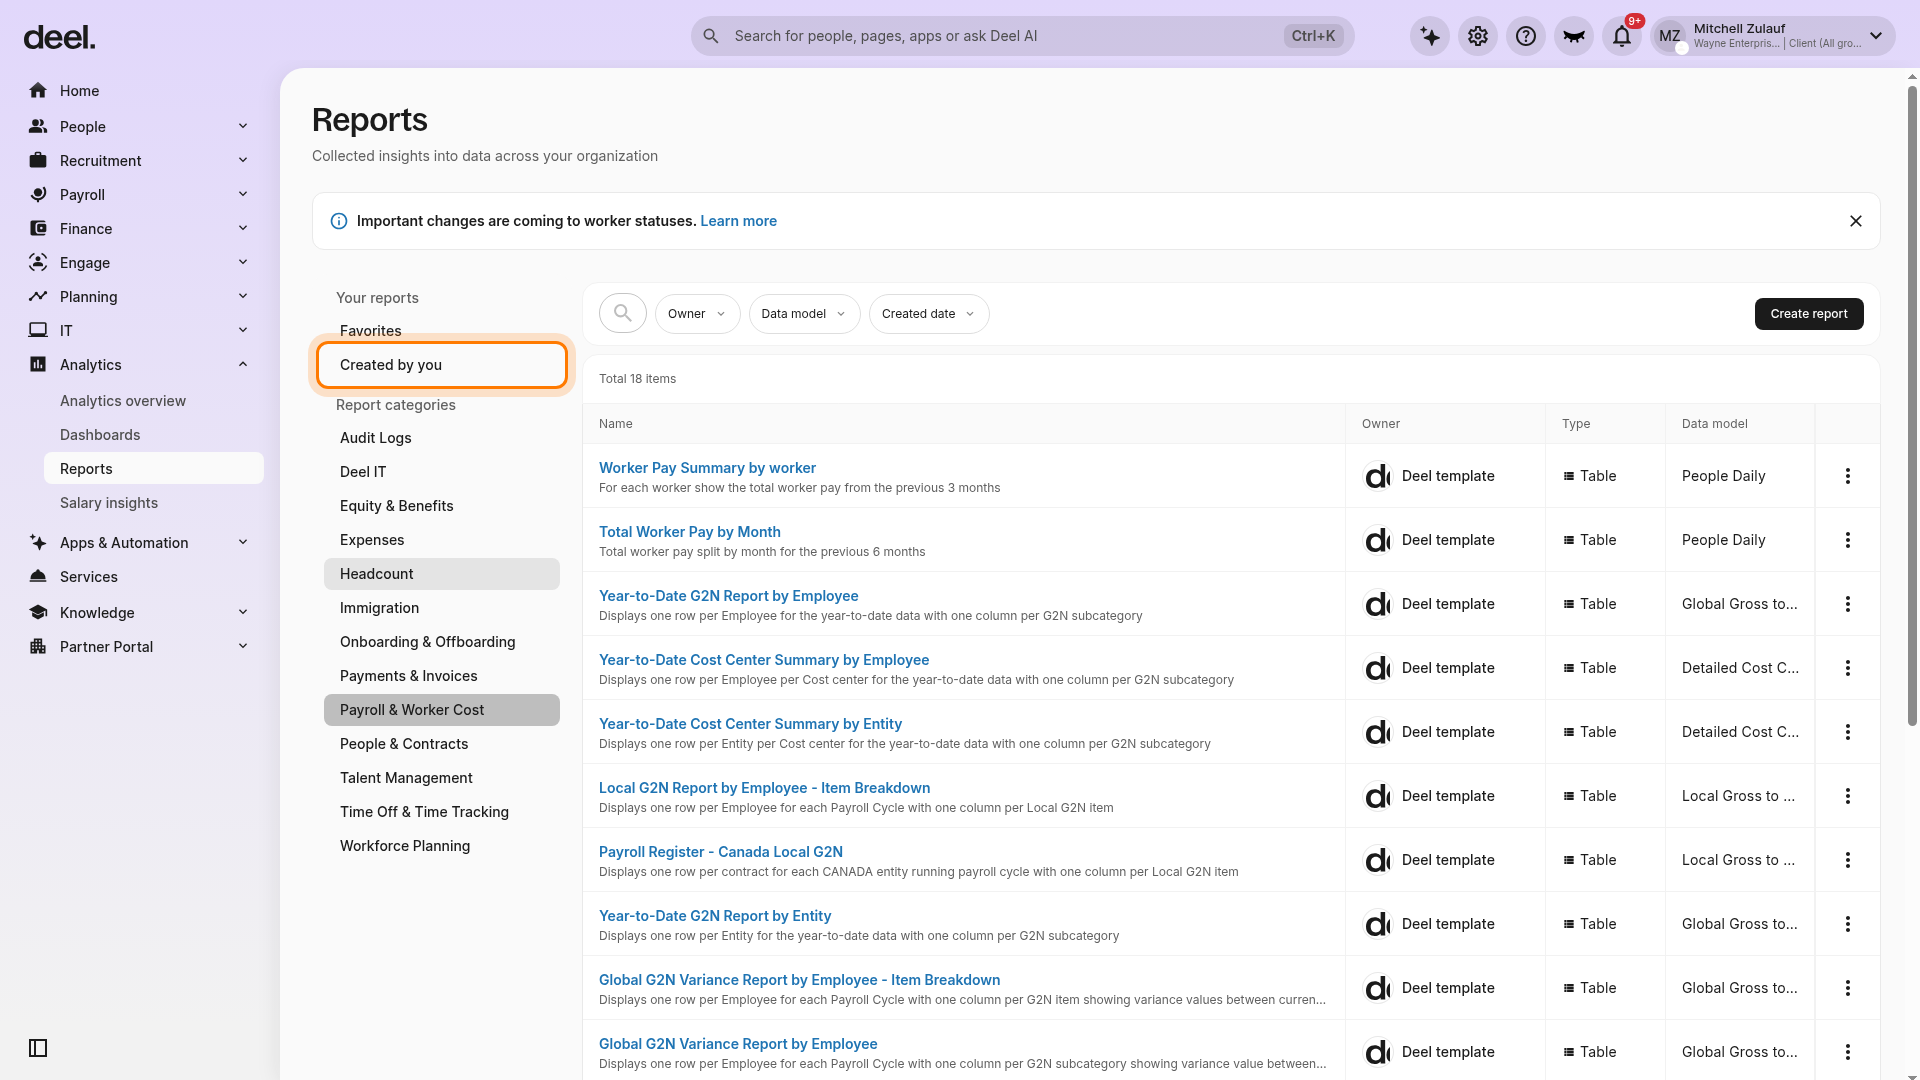Select the Favorites reports list
Image resolution: width=1920 pixels, height=1080 pixels.
(x=441, y=331)
